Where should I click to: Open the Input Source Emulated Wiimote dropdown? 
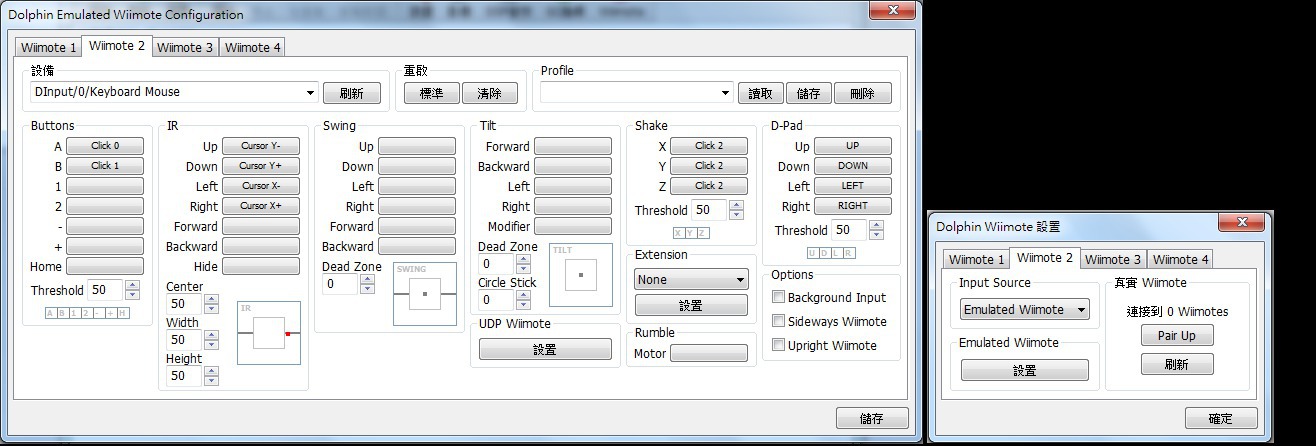tap(1024, 309)
